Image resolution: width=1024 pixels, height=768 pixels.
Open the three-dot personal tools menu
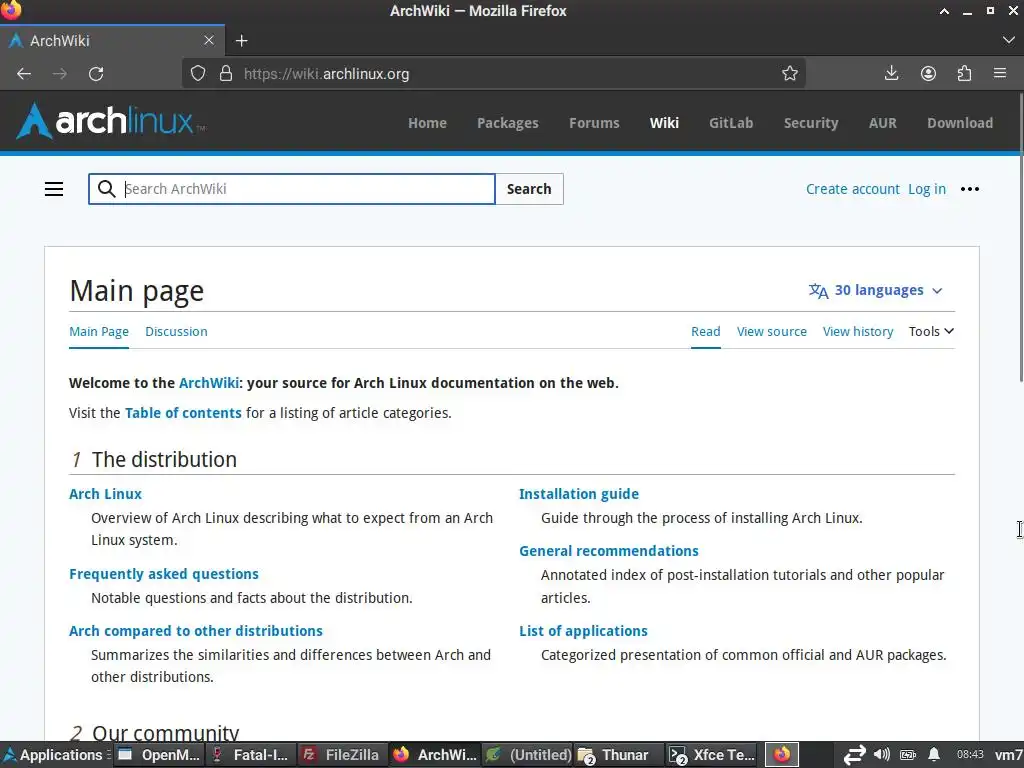click(970, 189)
